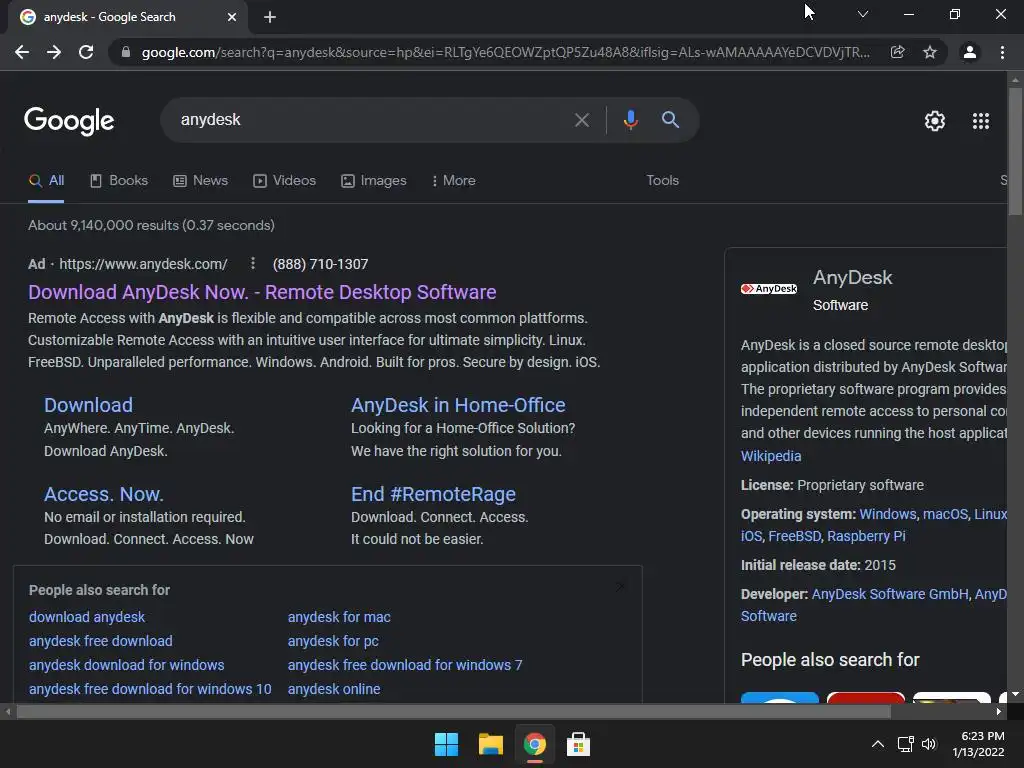Close the anydesk Google Search tab

click(x=232, y=17)
